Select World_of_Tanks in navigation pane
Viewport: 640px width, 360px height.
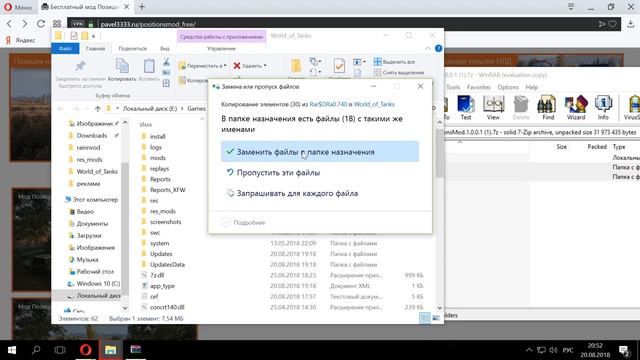97,171
